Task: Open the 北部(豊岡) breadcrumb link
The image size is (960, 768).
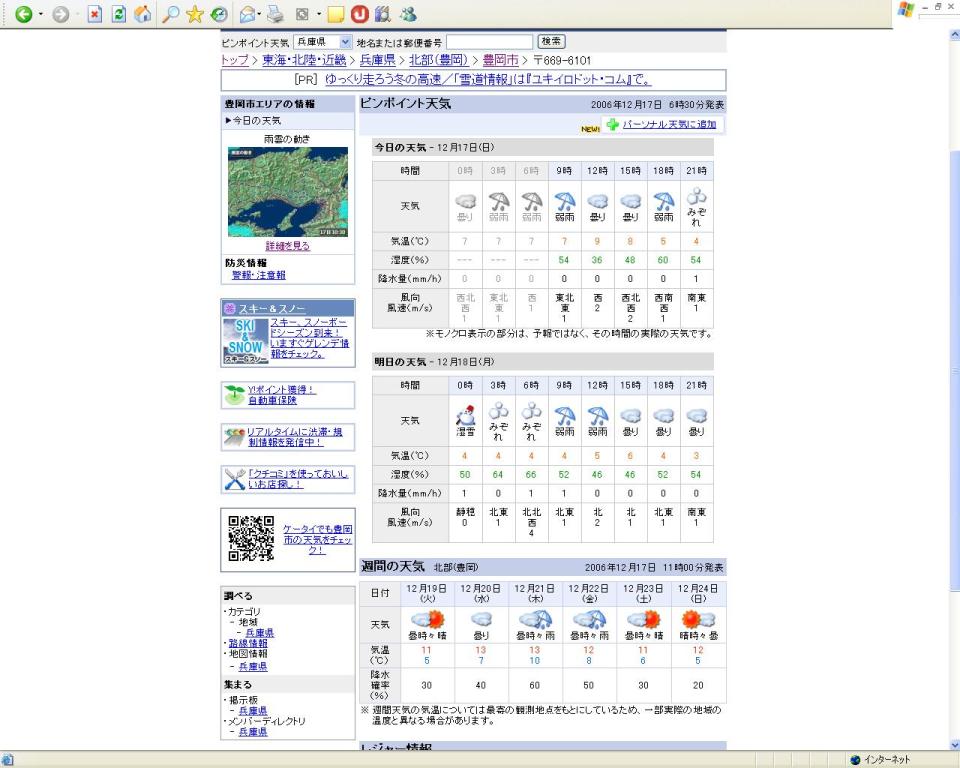Action: (438, 60)
